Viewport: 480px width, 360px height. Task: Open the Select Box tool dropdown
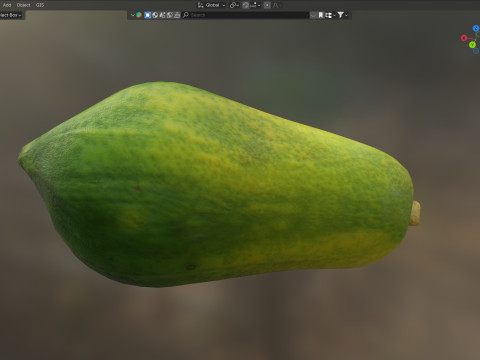pos(11,15)
